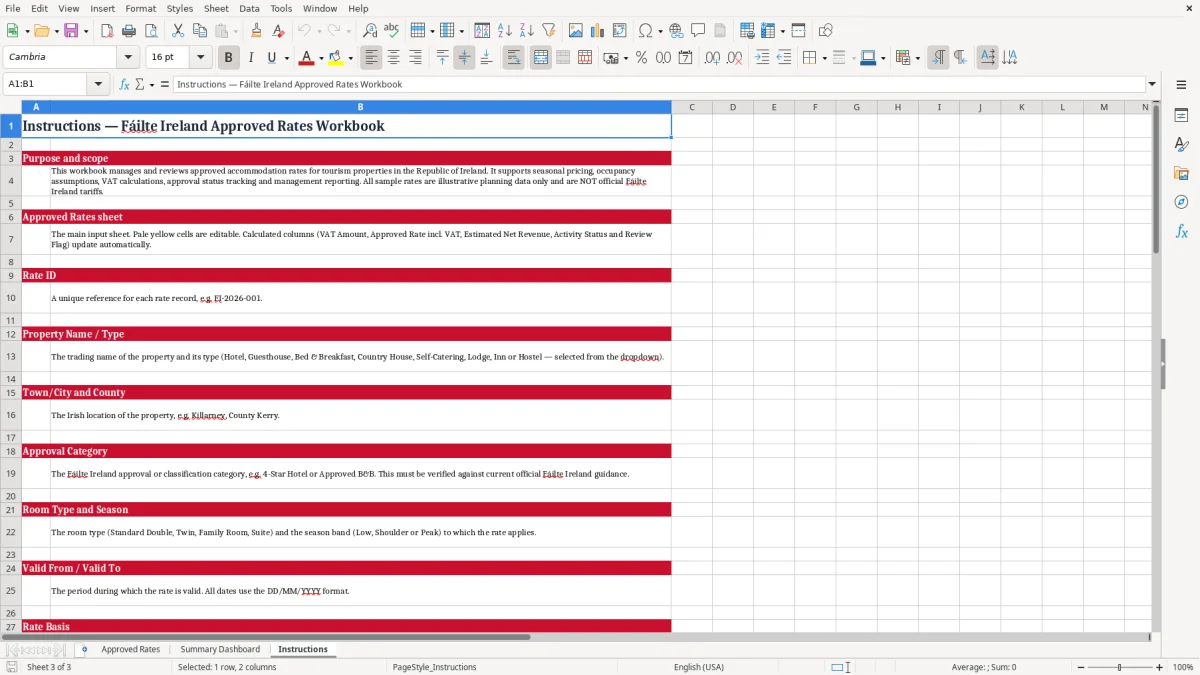Open the Borders dropdown arrow
The image size is (1200, 675).
(x=826, y=58)
